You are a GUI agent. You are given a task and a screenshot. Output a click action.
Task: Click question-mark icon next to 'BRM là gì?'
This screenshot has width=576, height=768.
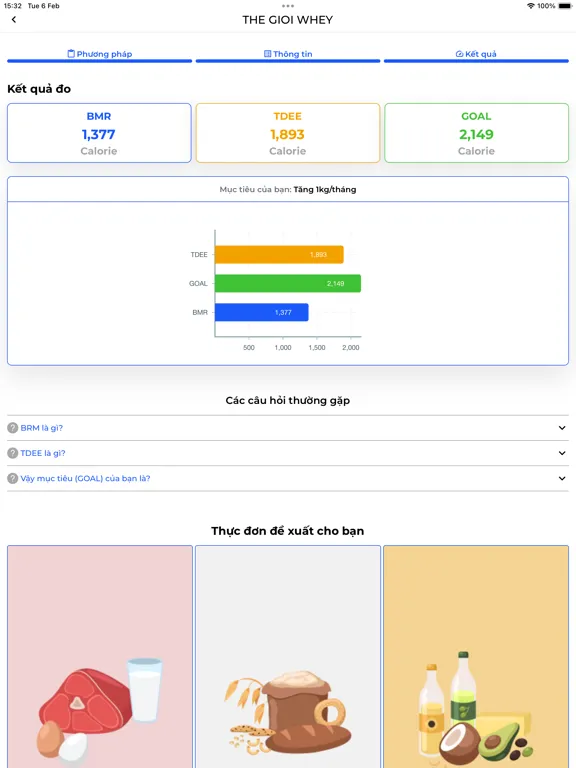13,428
